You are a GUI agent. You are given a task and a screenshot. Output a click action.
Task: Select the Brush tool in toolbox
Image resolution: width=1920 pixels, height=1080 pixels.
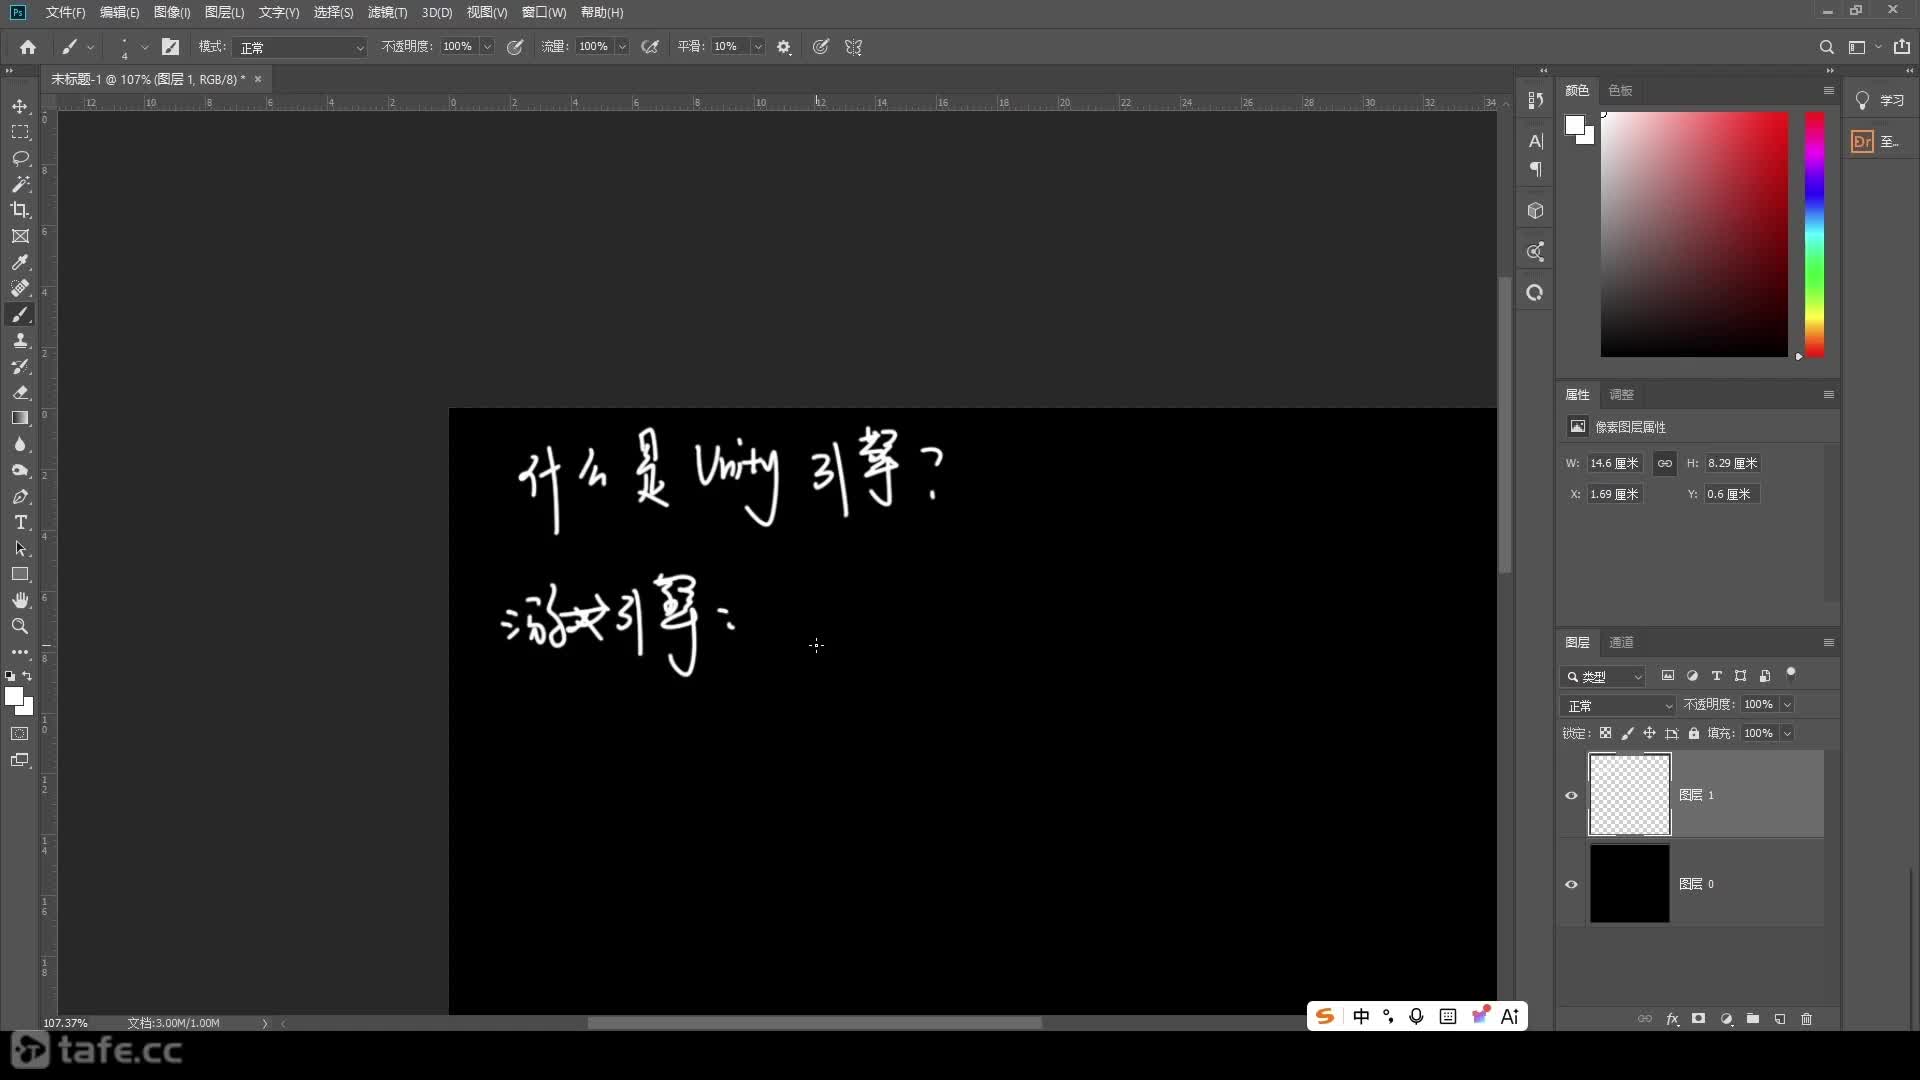click(20, 314)
